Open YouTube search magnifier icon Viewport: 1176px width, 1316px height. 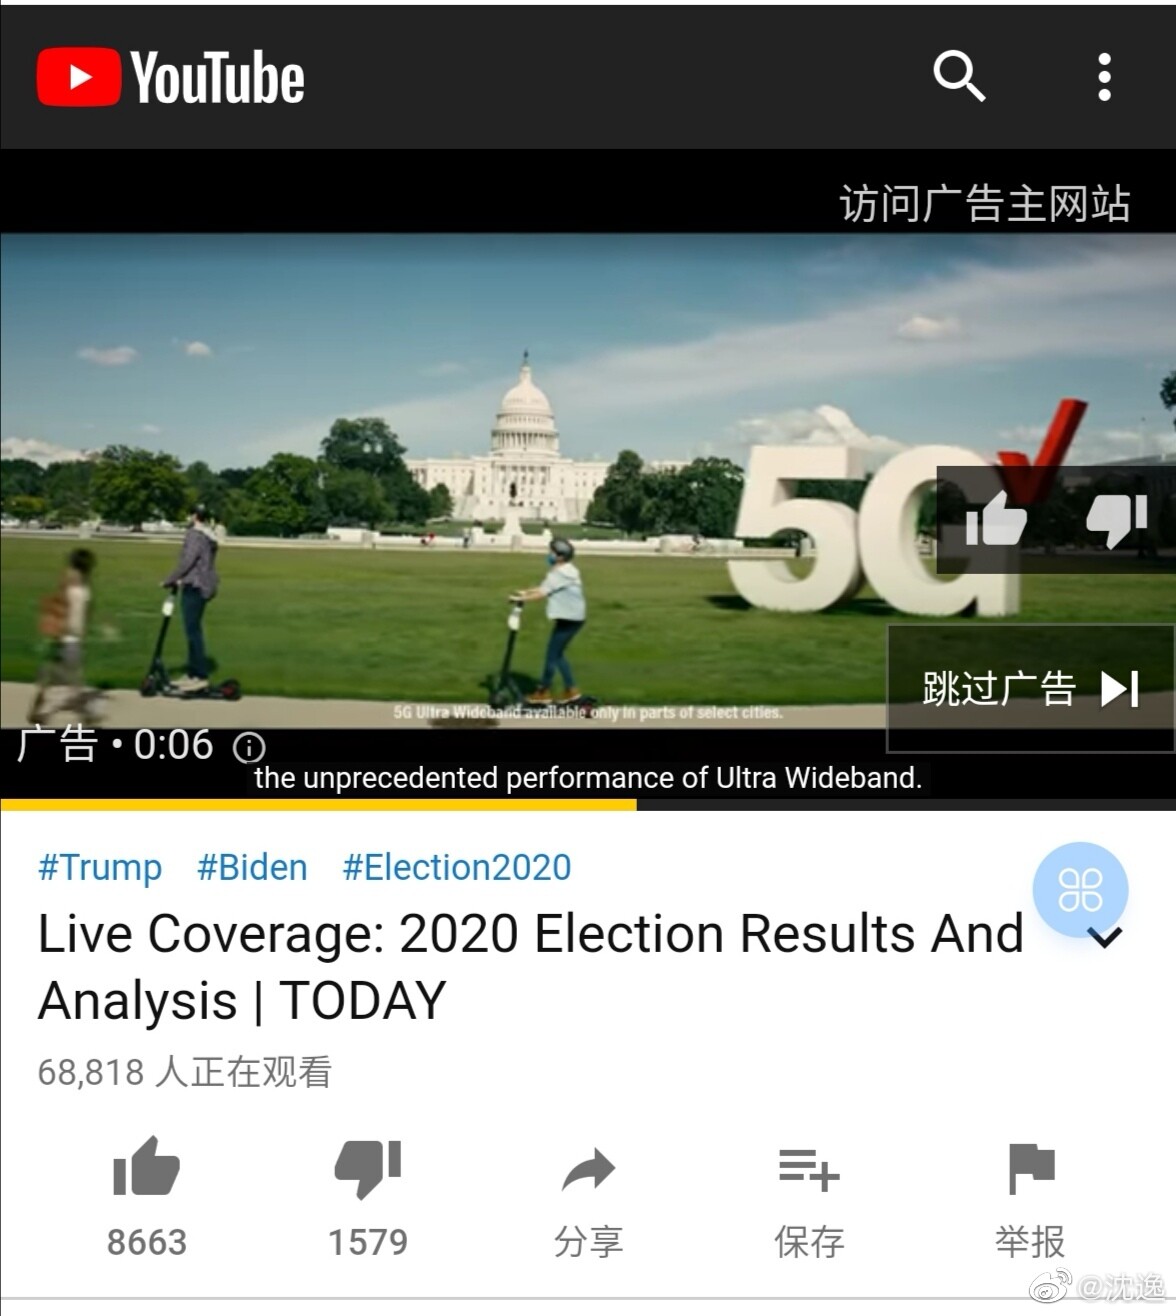(x=959, y=77)
